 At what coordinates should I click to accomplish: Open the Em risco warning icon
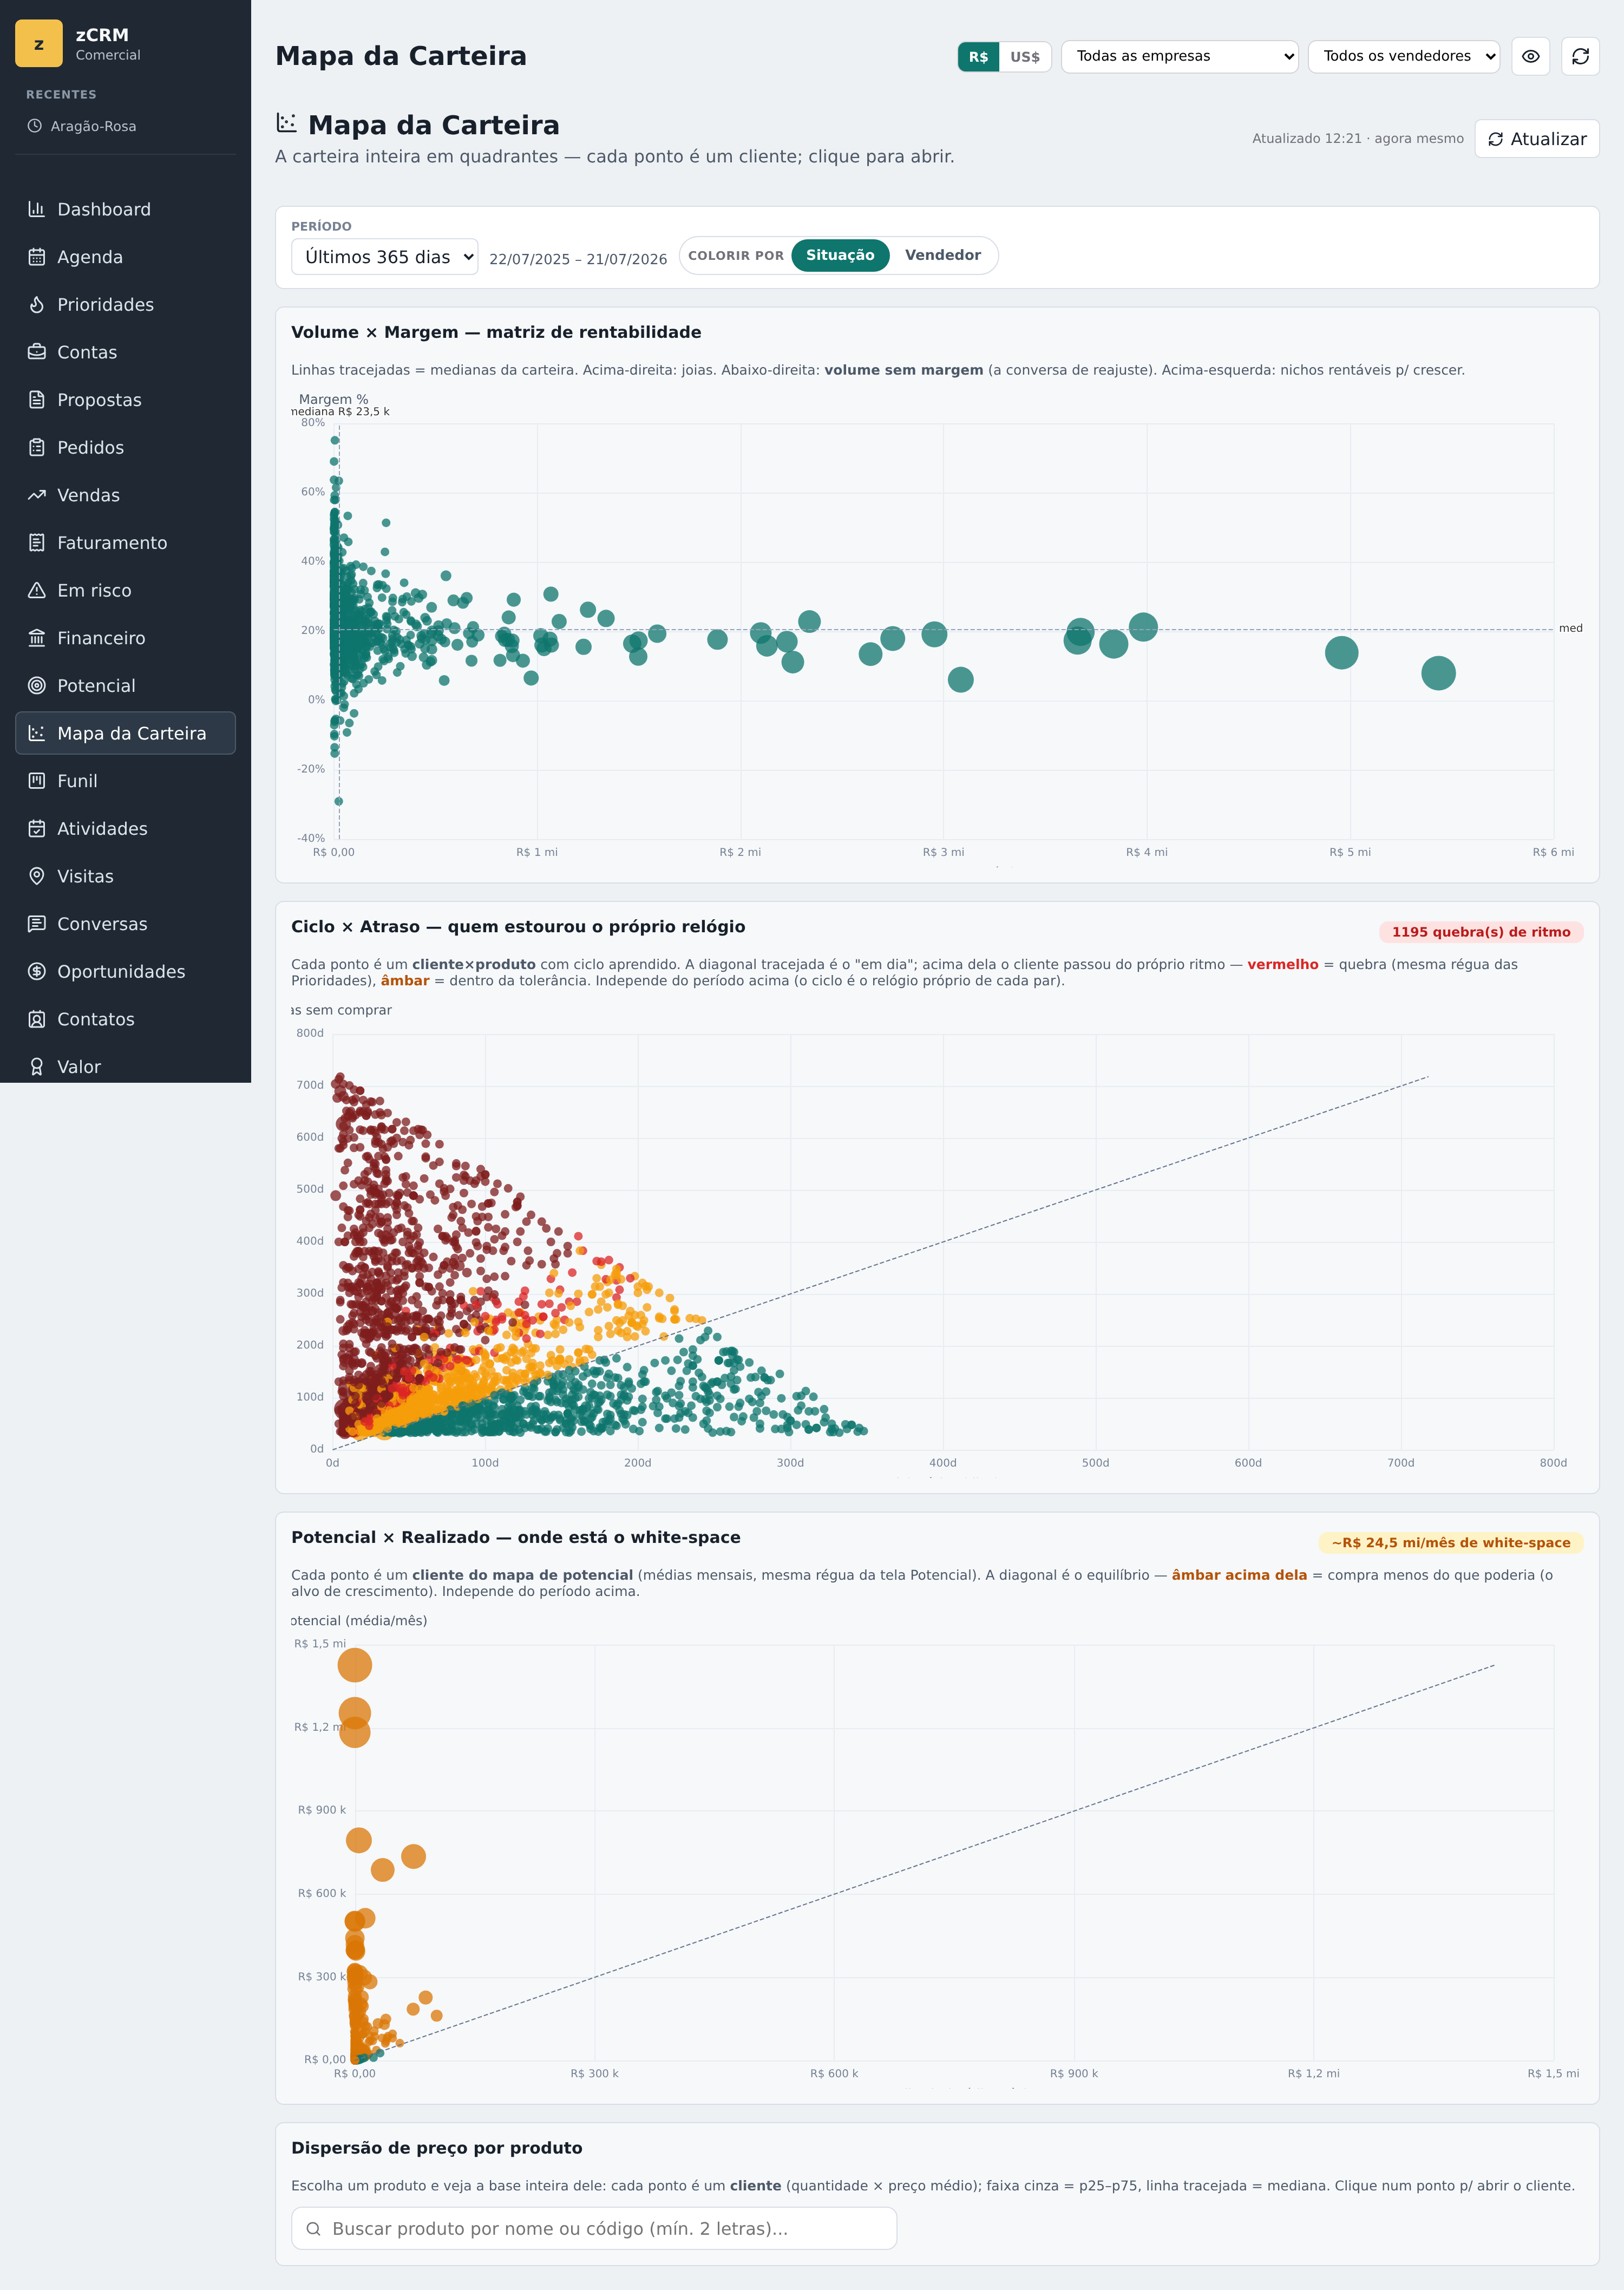(37, 590)
